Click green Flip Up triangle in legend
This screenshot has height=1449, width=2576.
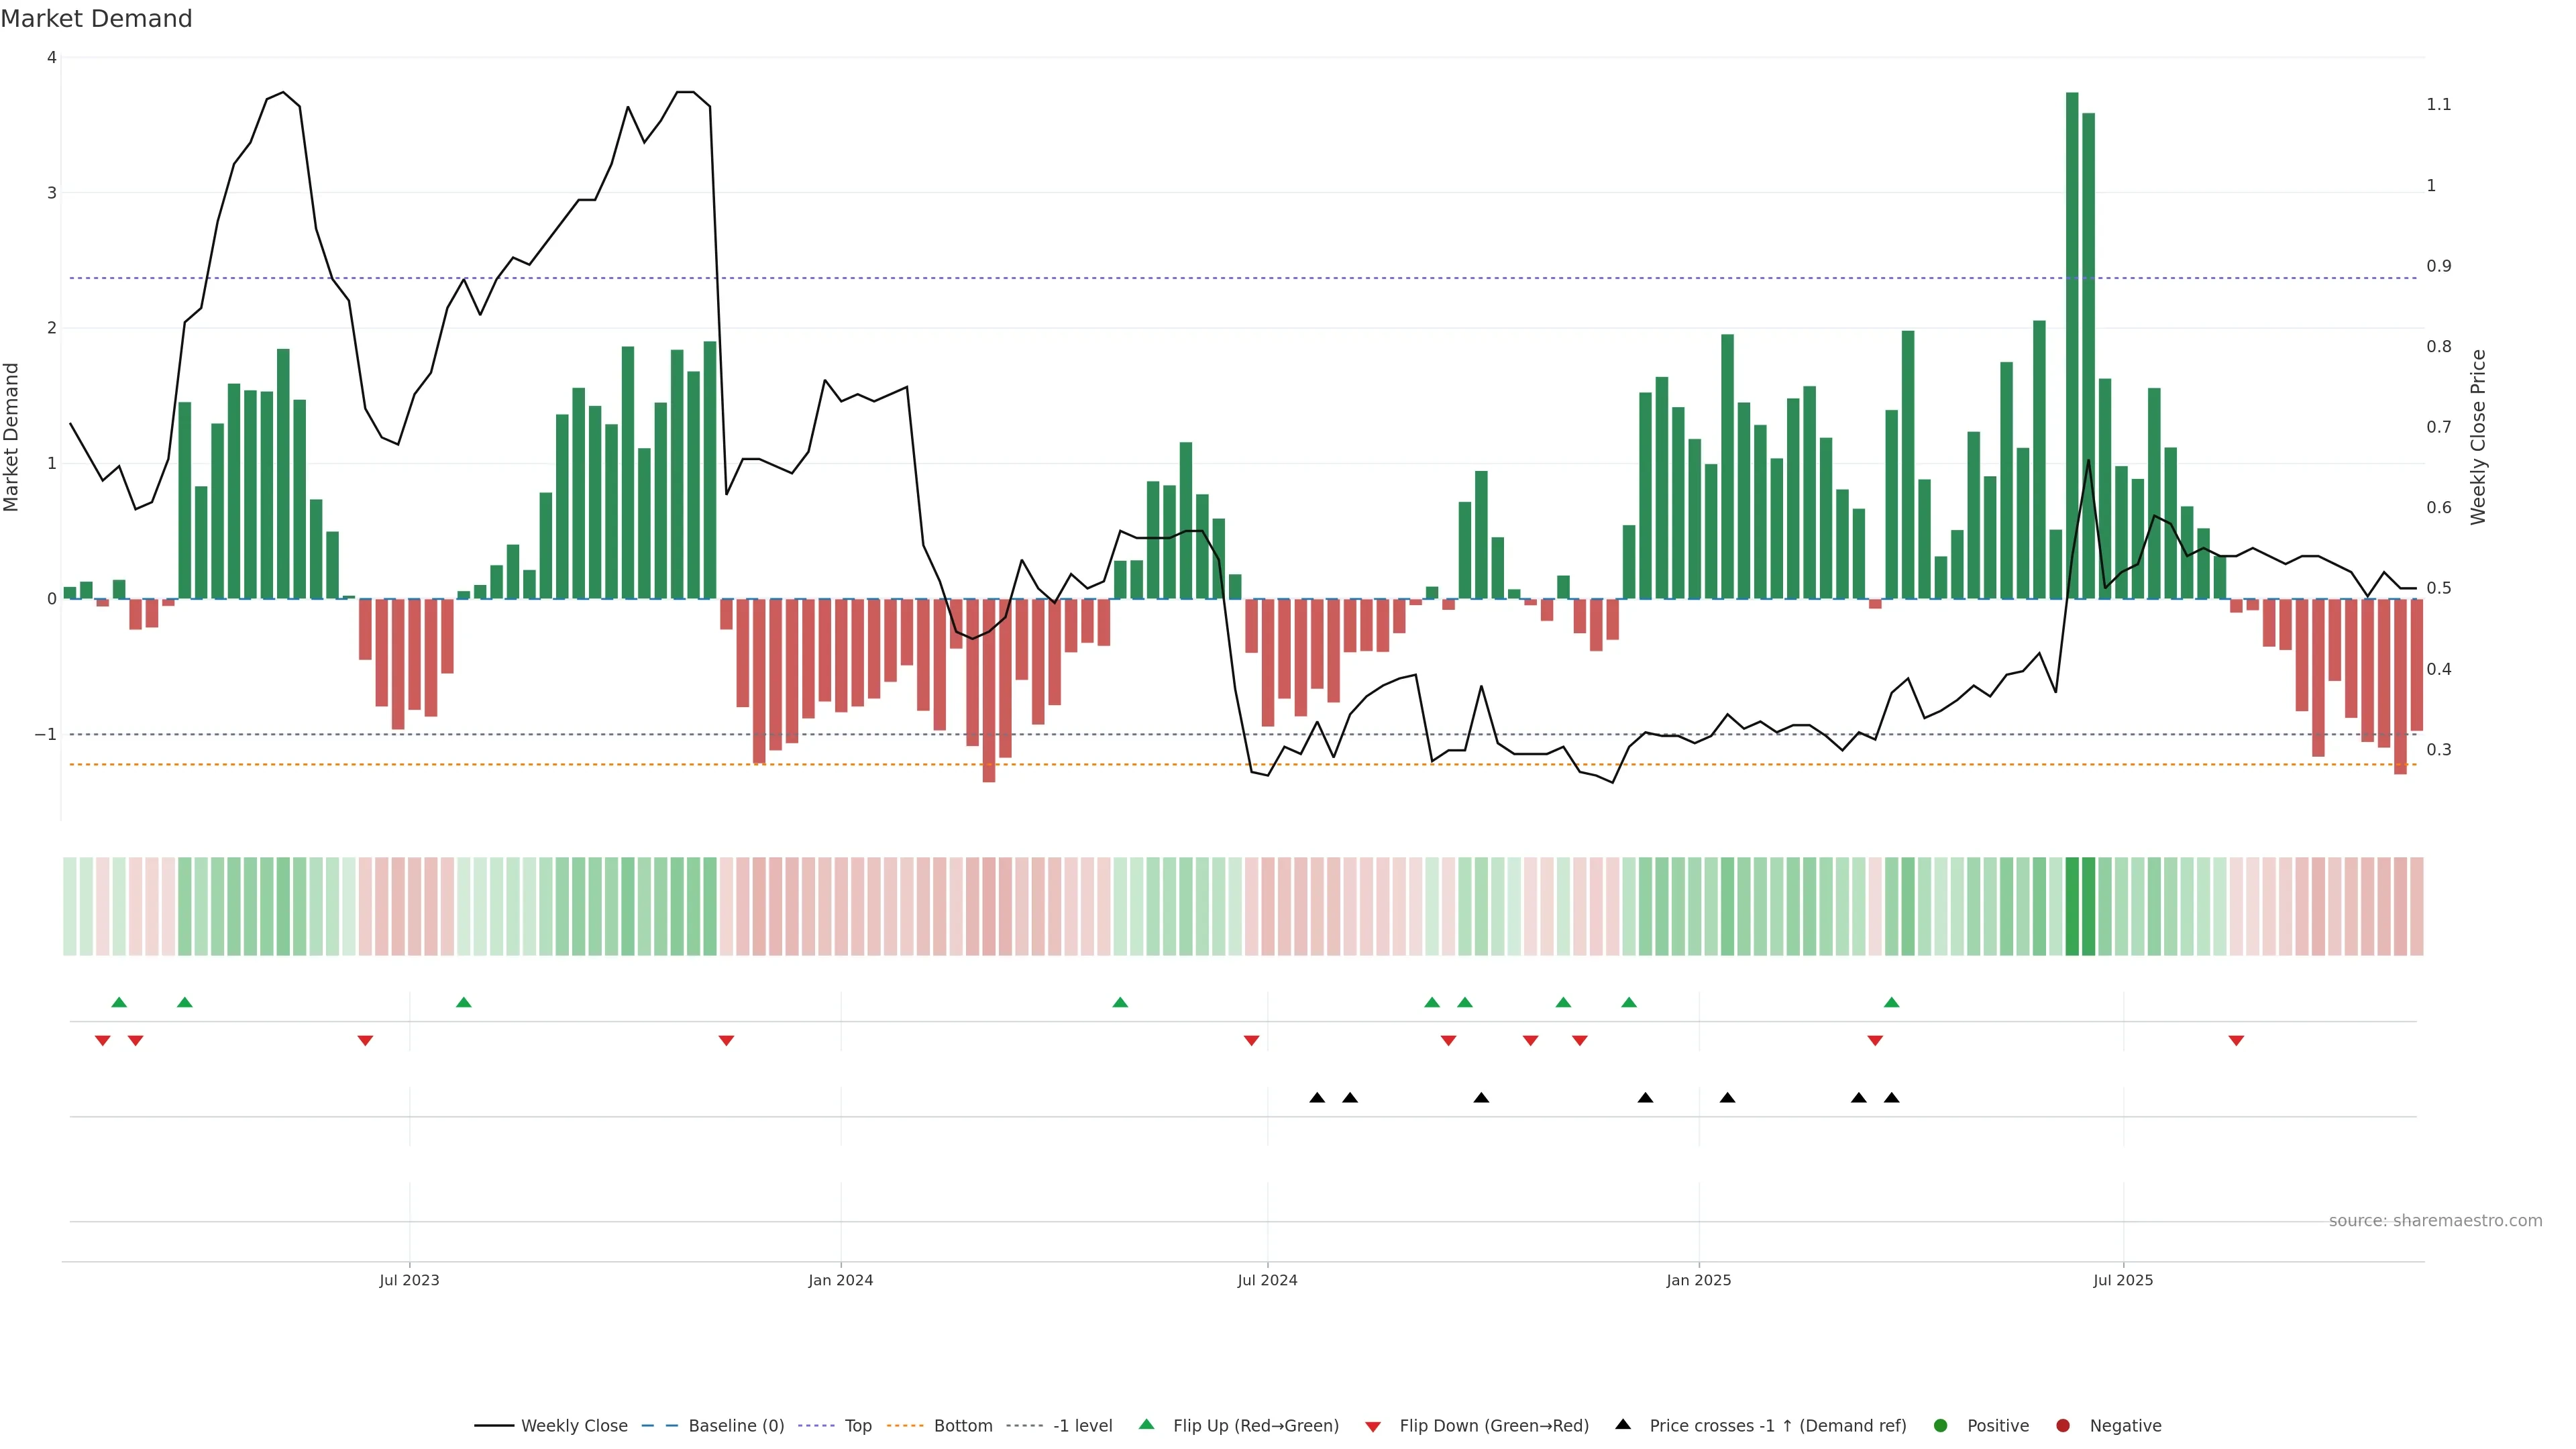[1147, 1424]
